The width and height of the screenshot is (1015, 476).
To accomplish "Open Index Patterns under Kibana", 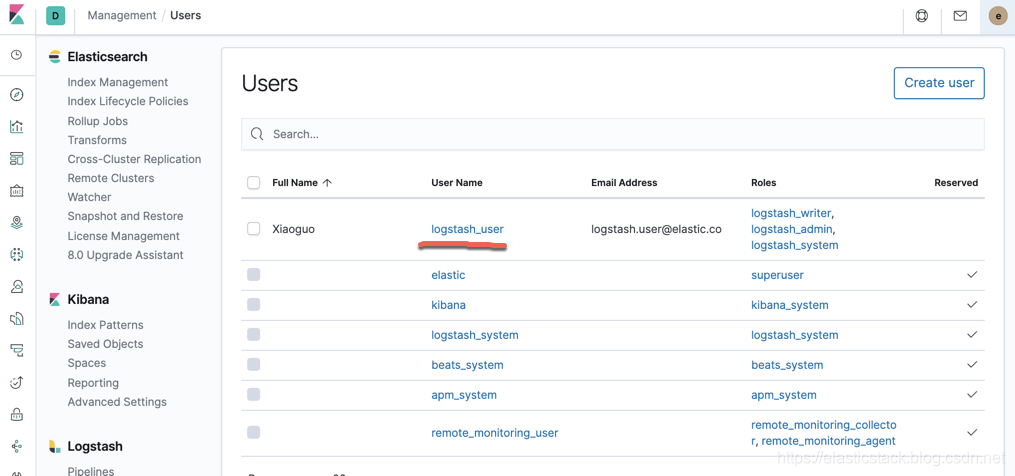I will coord(106,325).
